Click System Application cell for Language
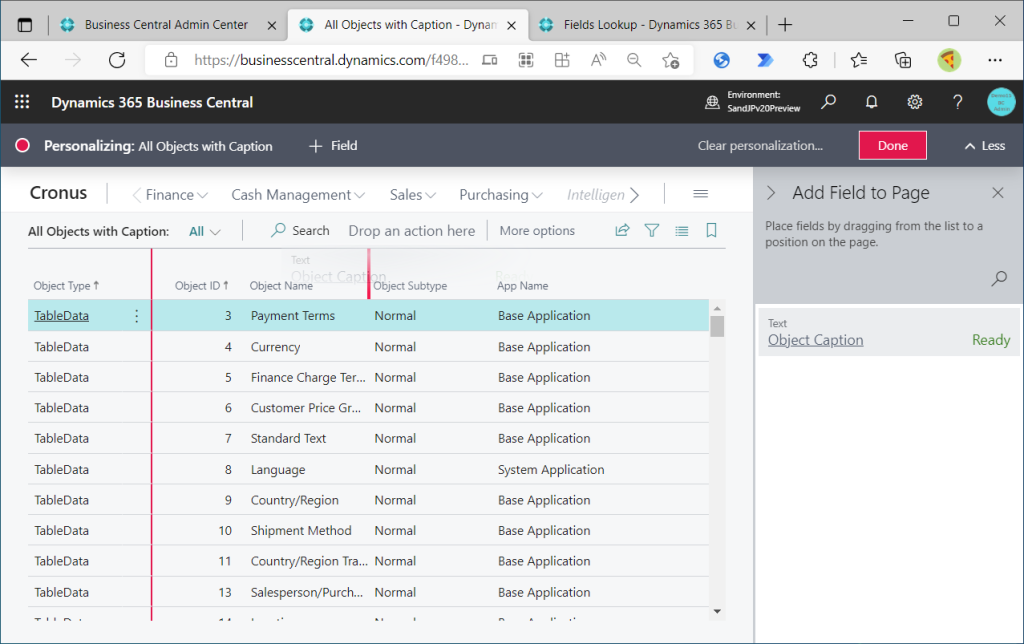 pyautogui.click(x=551, y=470)
